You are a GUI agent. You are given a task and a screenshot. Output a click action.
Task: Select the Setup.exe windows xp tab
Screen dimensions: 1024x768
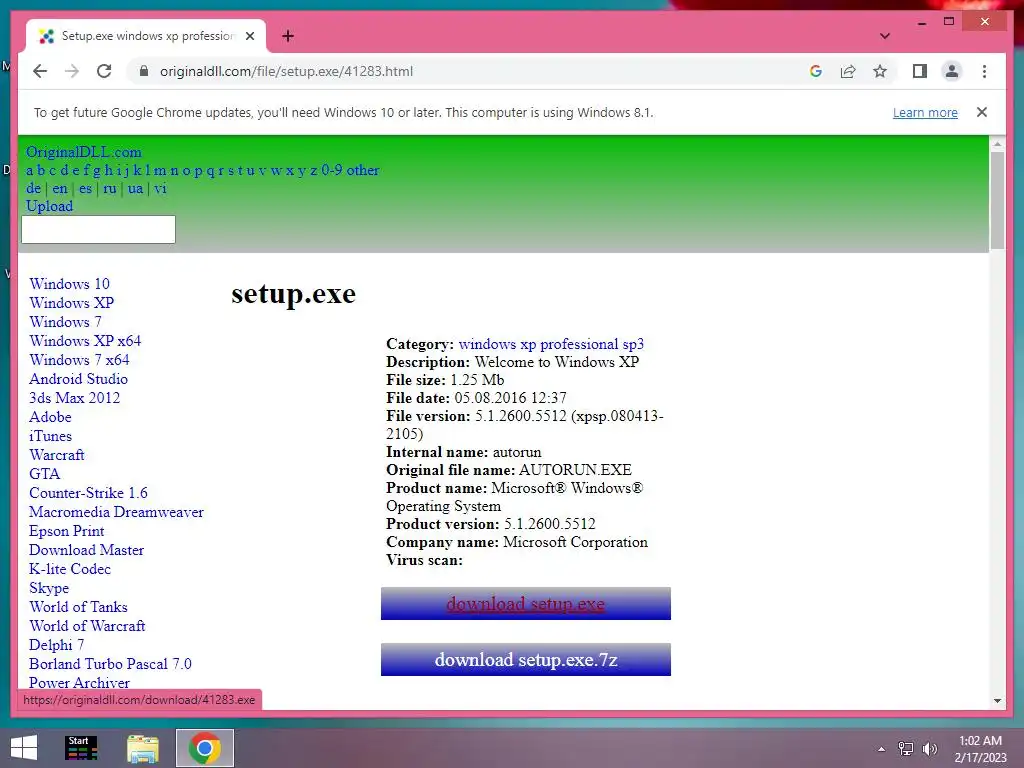146,36
